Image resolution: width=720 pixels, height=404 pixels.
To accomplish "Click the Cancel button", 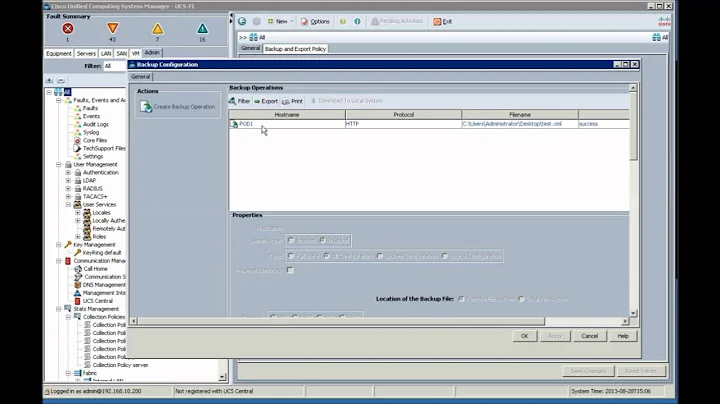I will click(x=590, y=336).
